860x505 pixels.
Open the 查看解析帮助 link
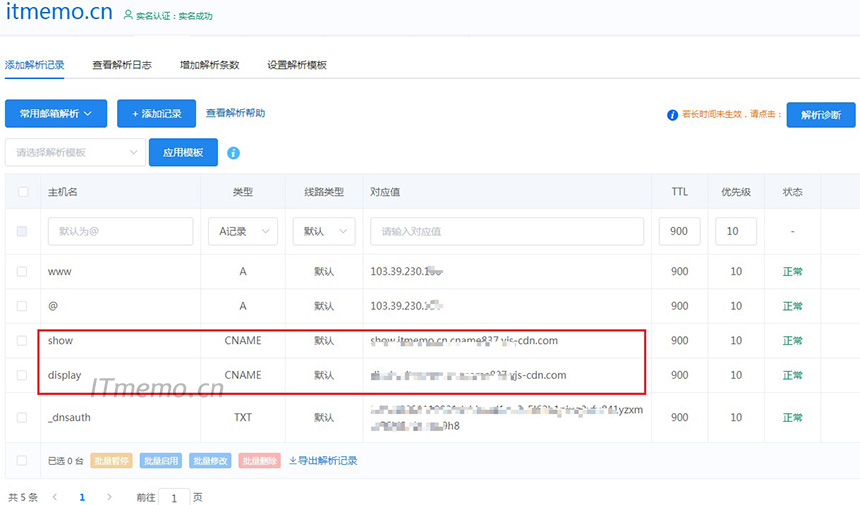[x=235, y=113]
